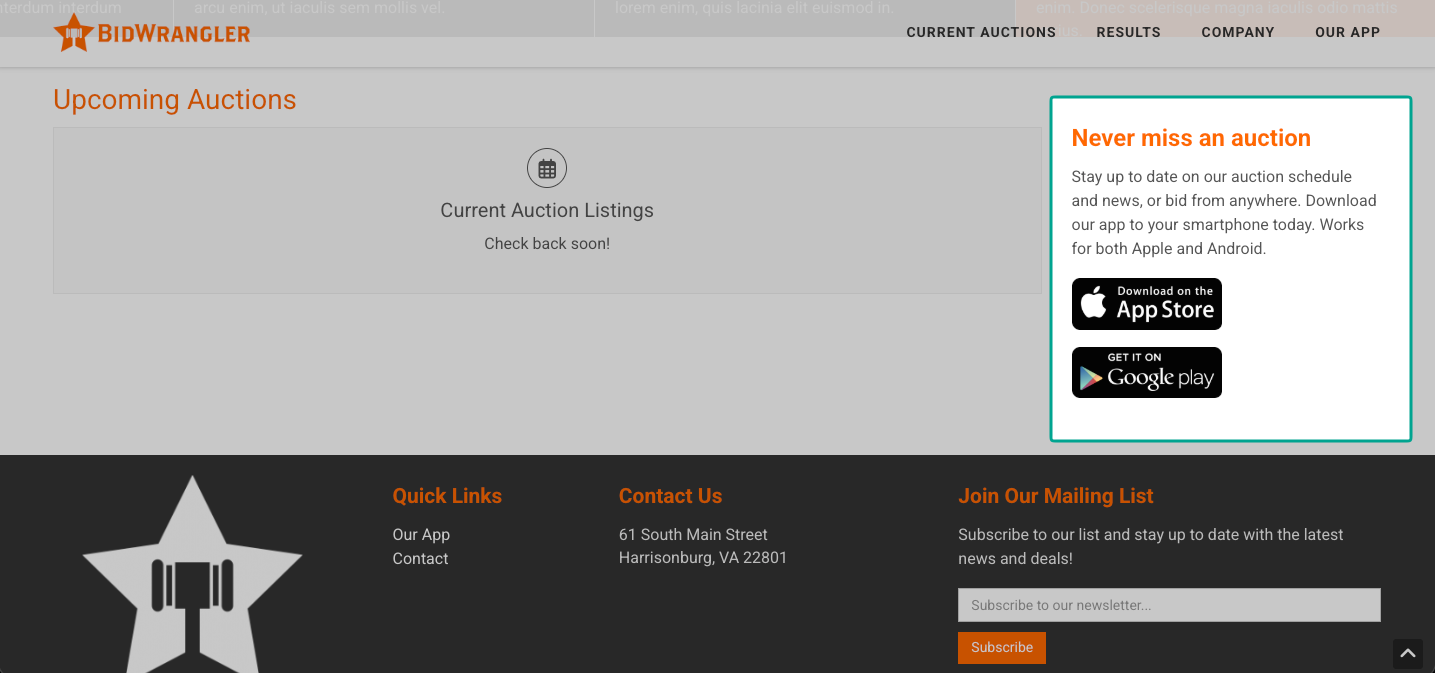Click the BidWrangler wordmark text

[174, 35]
